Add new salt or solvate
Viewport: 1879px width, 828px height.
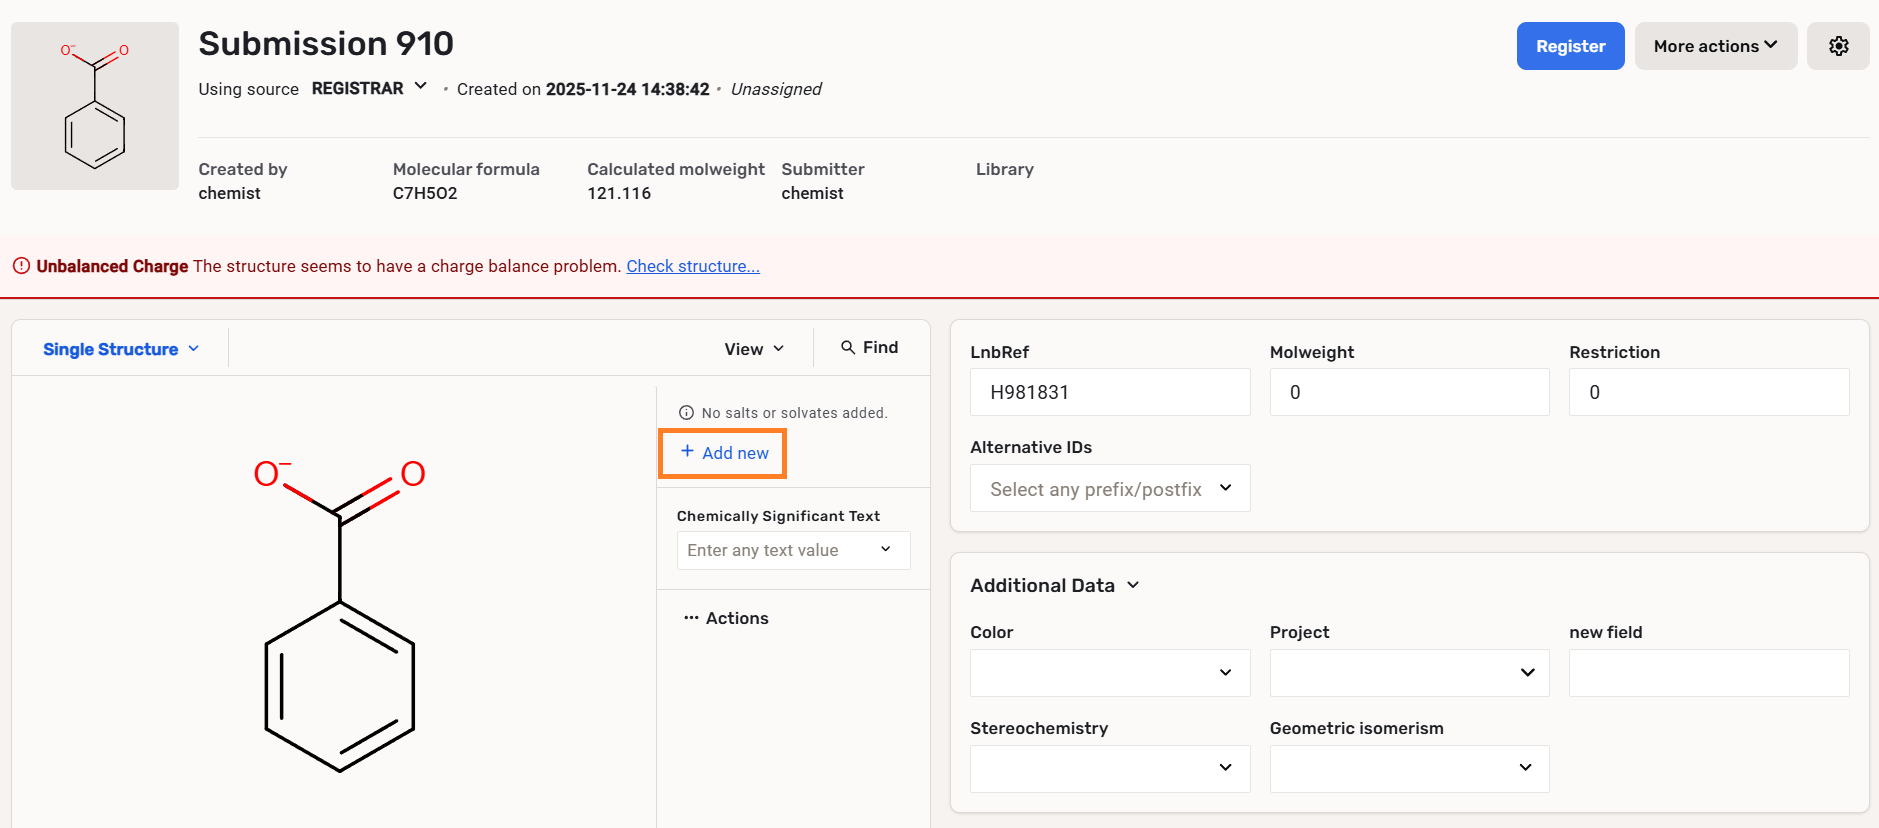[x=724, y=453]
